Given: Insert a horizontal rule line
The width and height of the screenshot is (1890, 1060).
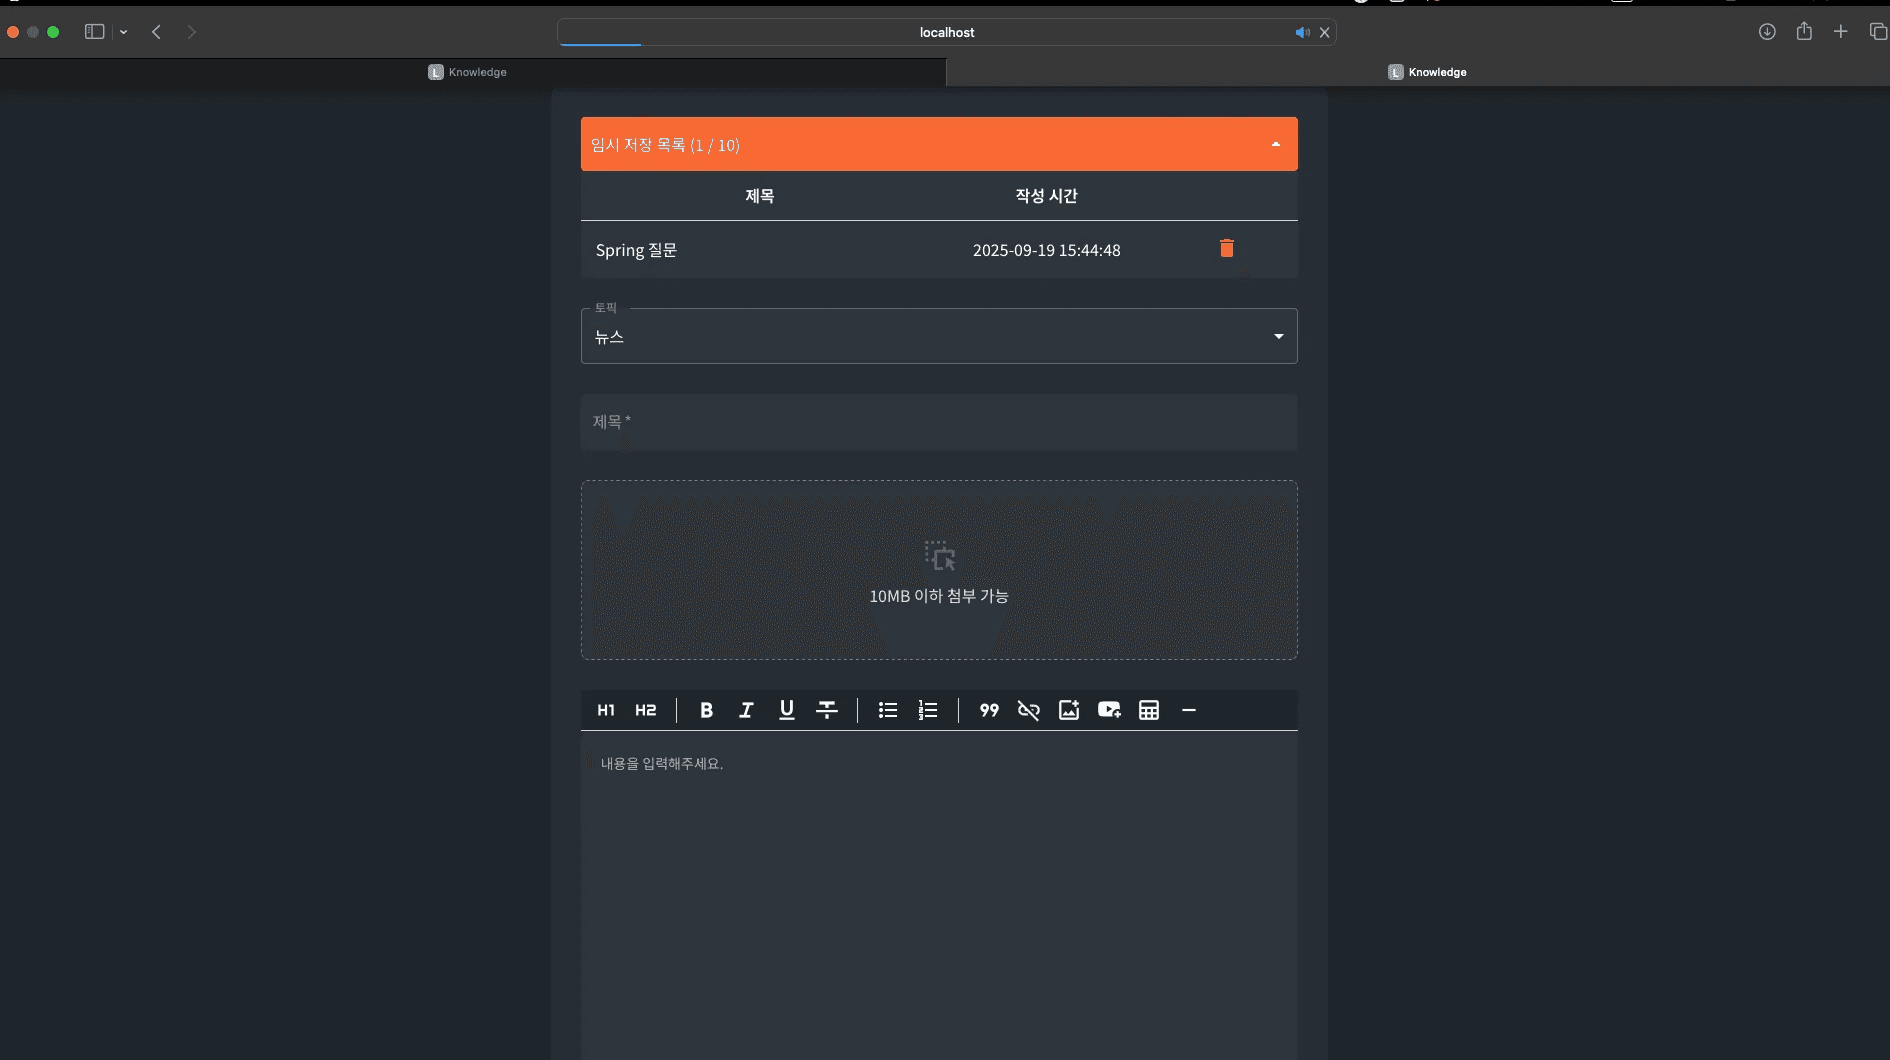Looking at the screenshot, I should 1189,710.
